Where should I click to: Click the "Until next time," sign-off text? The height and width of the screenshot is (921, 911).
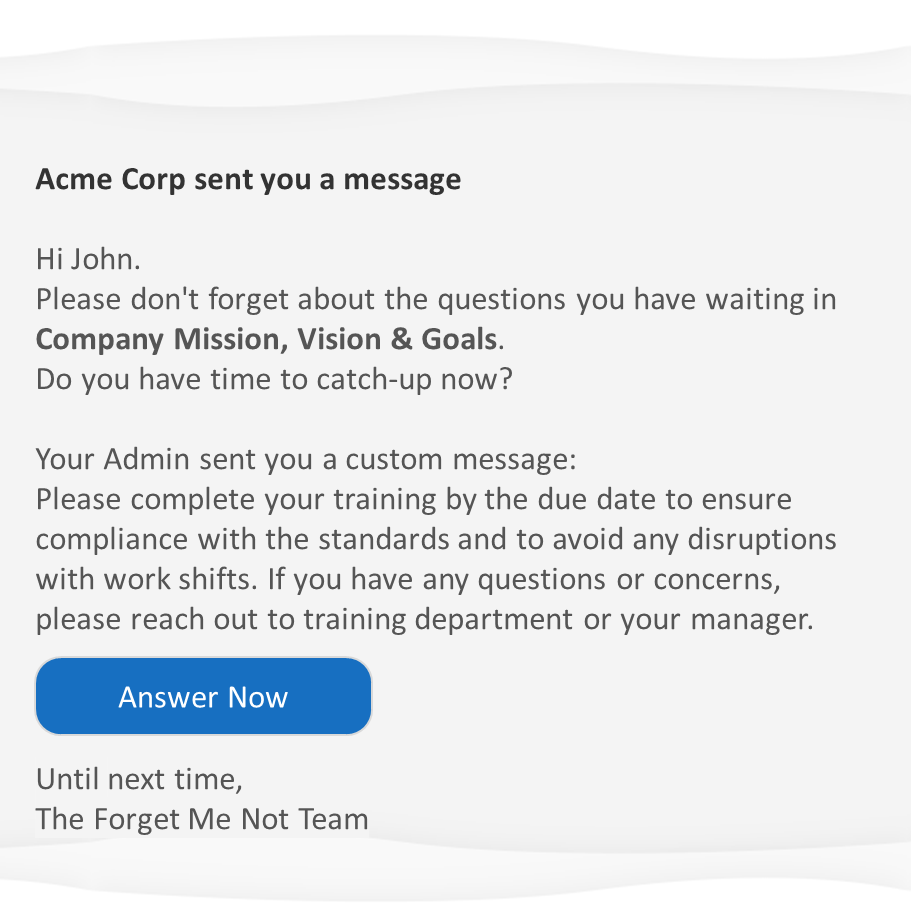[139, 779]
